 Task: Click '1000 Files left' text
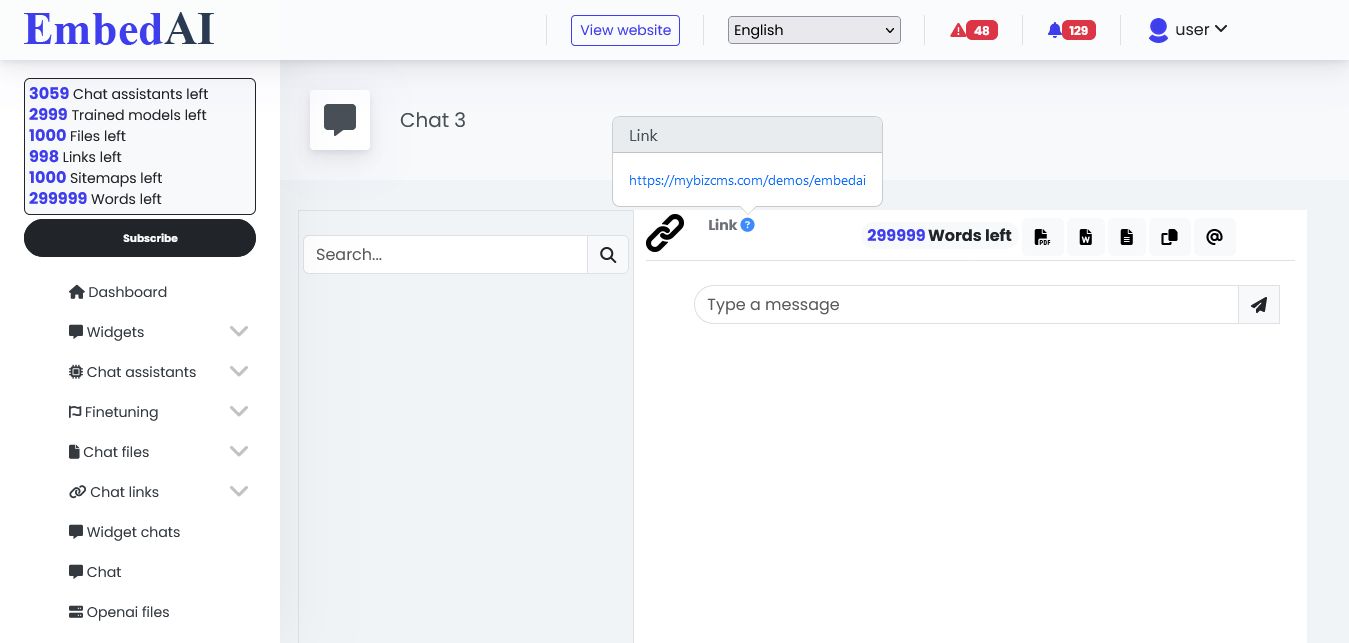point(78,136)
